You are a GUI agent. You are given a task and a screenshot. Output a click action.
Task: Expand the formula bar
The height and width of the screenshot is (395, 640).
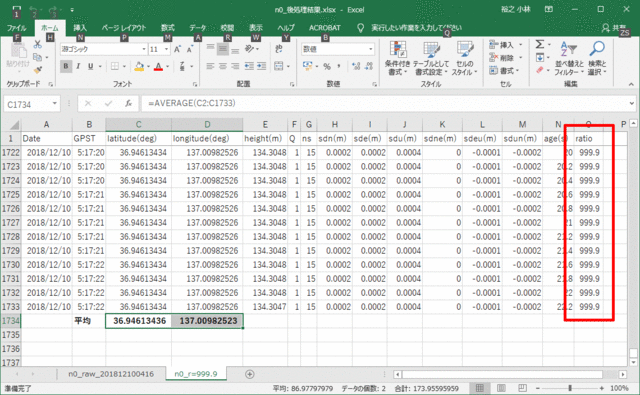[x=631, y=104]
